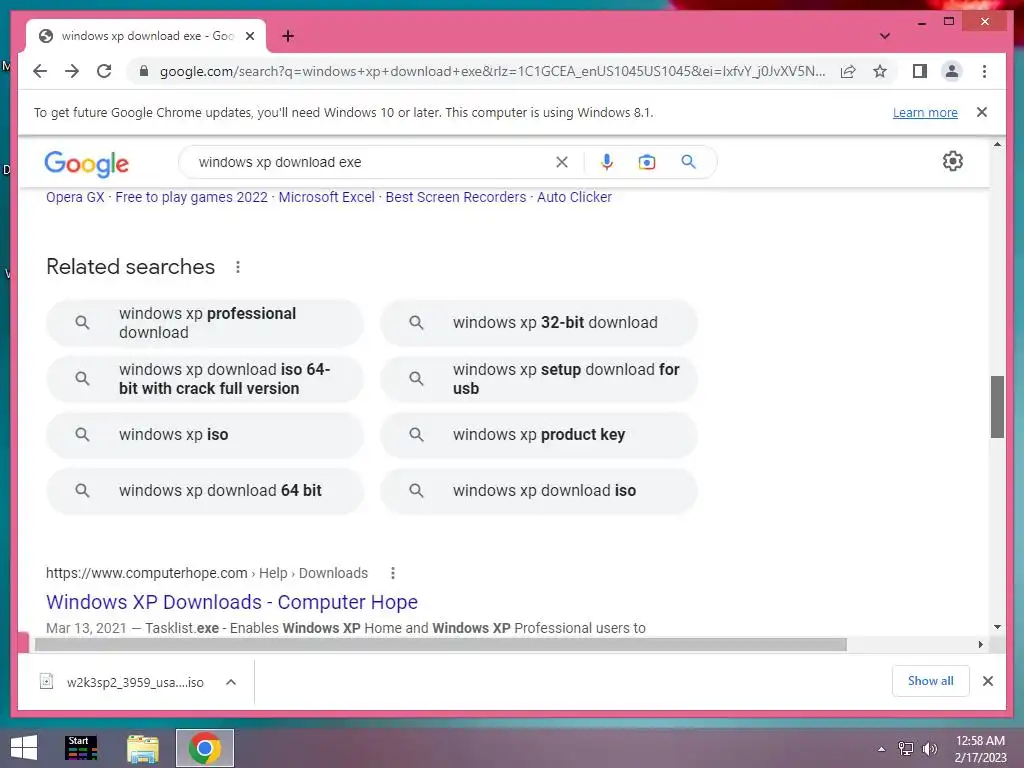Open Windows XP Downloads - Computer Hope

click(232, 602)
